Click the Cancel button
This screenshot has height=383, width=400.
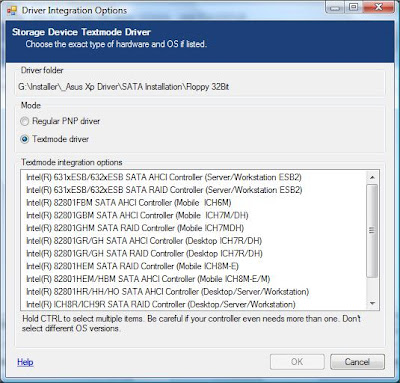357,362
